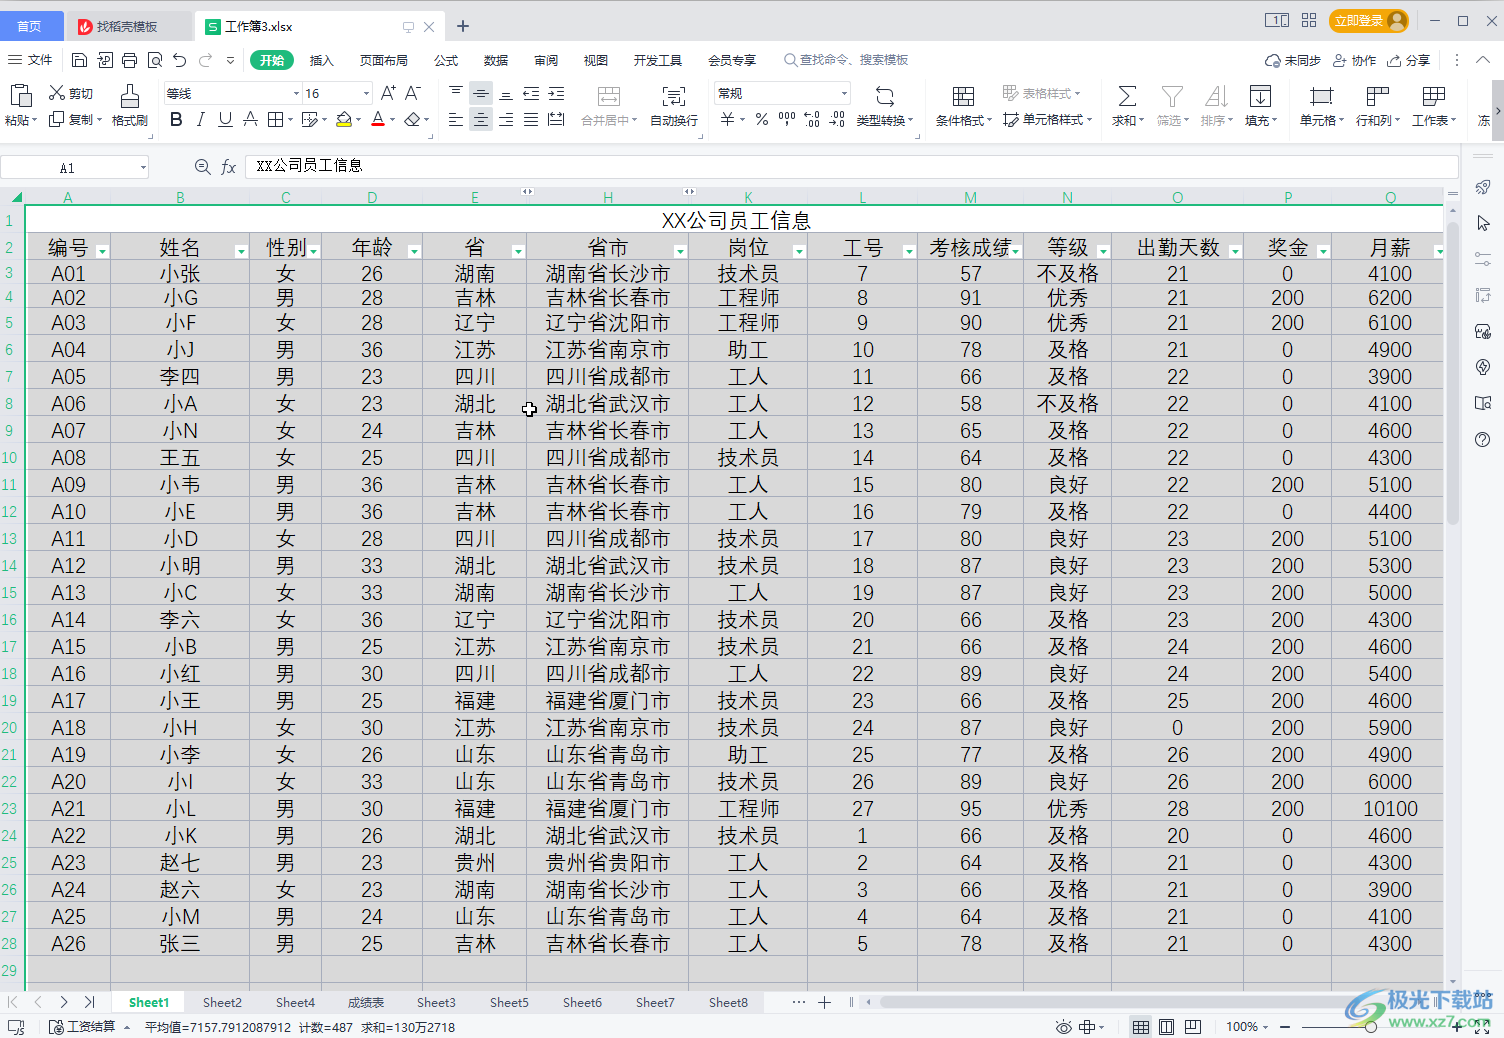1504x1038 pixels.
Task: Click the Paste clipboard icon
Action: click(x=20, y=96)
